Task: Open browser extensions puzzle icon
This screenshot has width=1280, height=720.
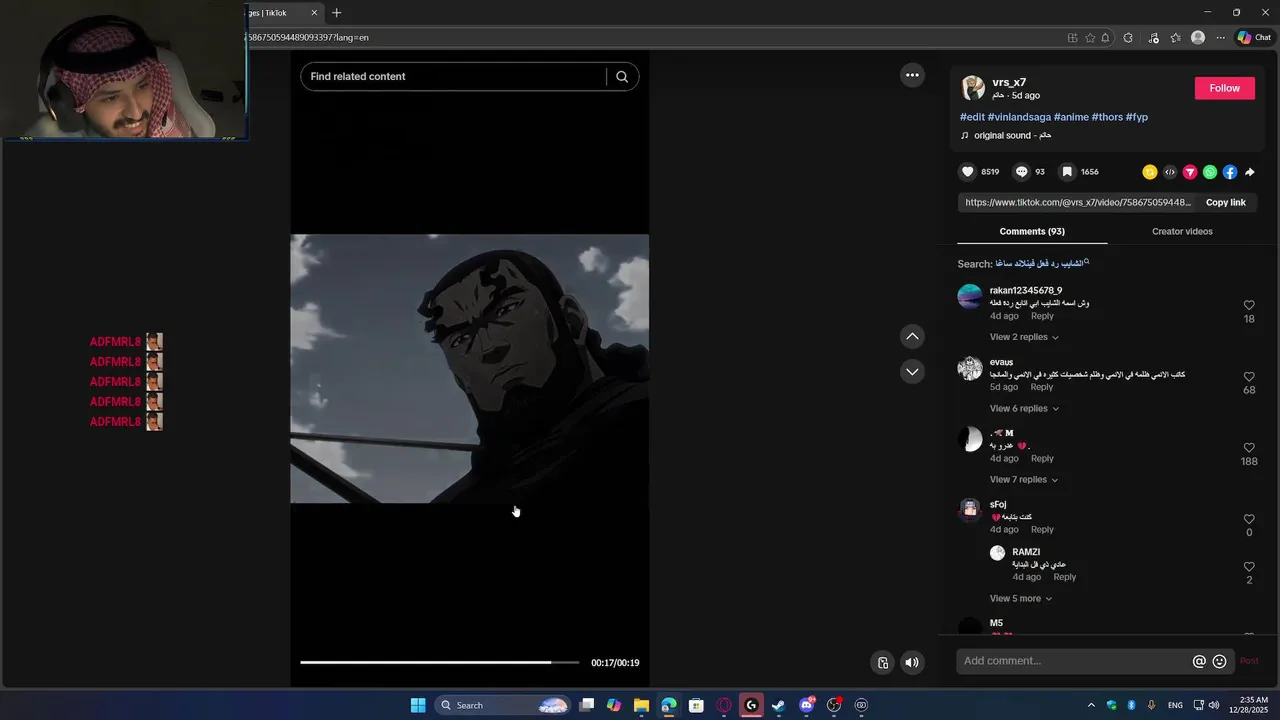Action: 1128,38
